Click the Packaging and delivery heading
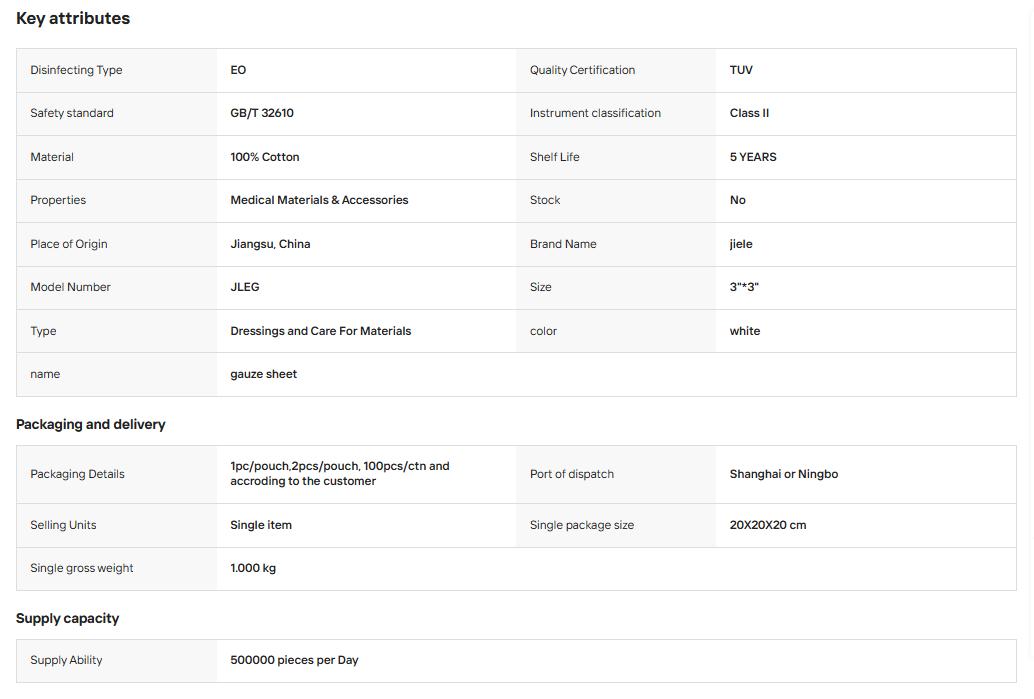Screen dimensions: 1034x699 click(90, 425)
